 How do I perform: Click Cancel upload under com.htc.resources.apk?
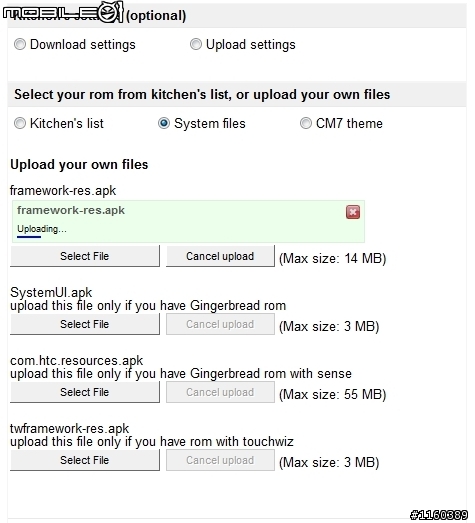[220, 392]
